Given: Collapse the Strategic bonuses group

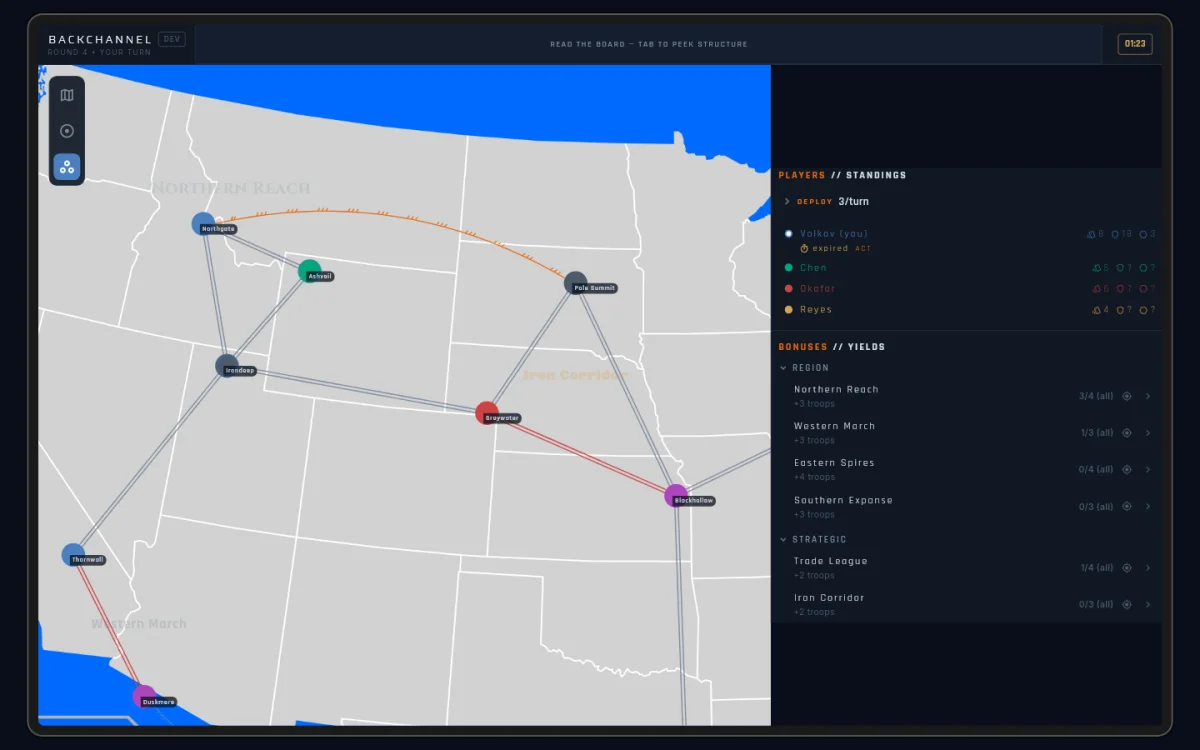Looking at the screenshot, I should tap(784, 540).
